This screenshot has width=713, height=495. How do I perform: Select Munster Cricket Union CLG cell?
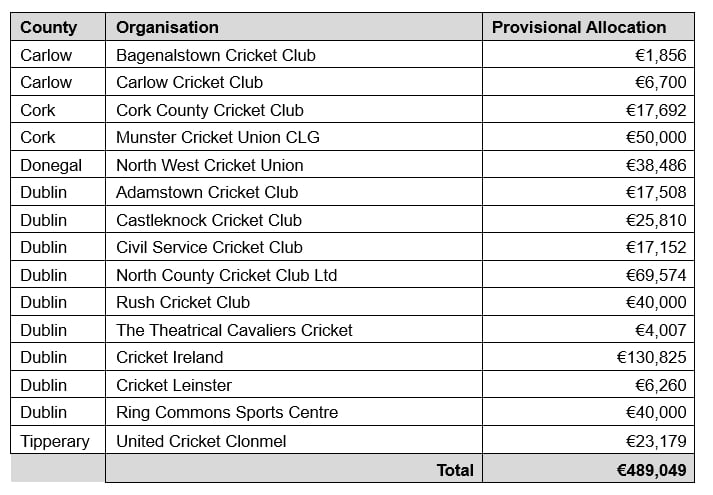pos(217,137)
